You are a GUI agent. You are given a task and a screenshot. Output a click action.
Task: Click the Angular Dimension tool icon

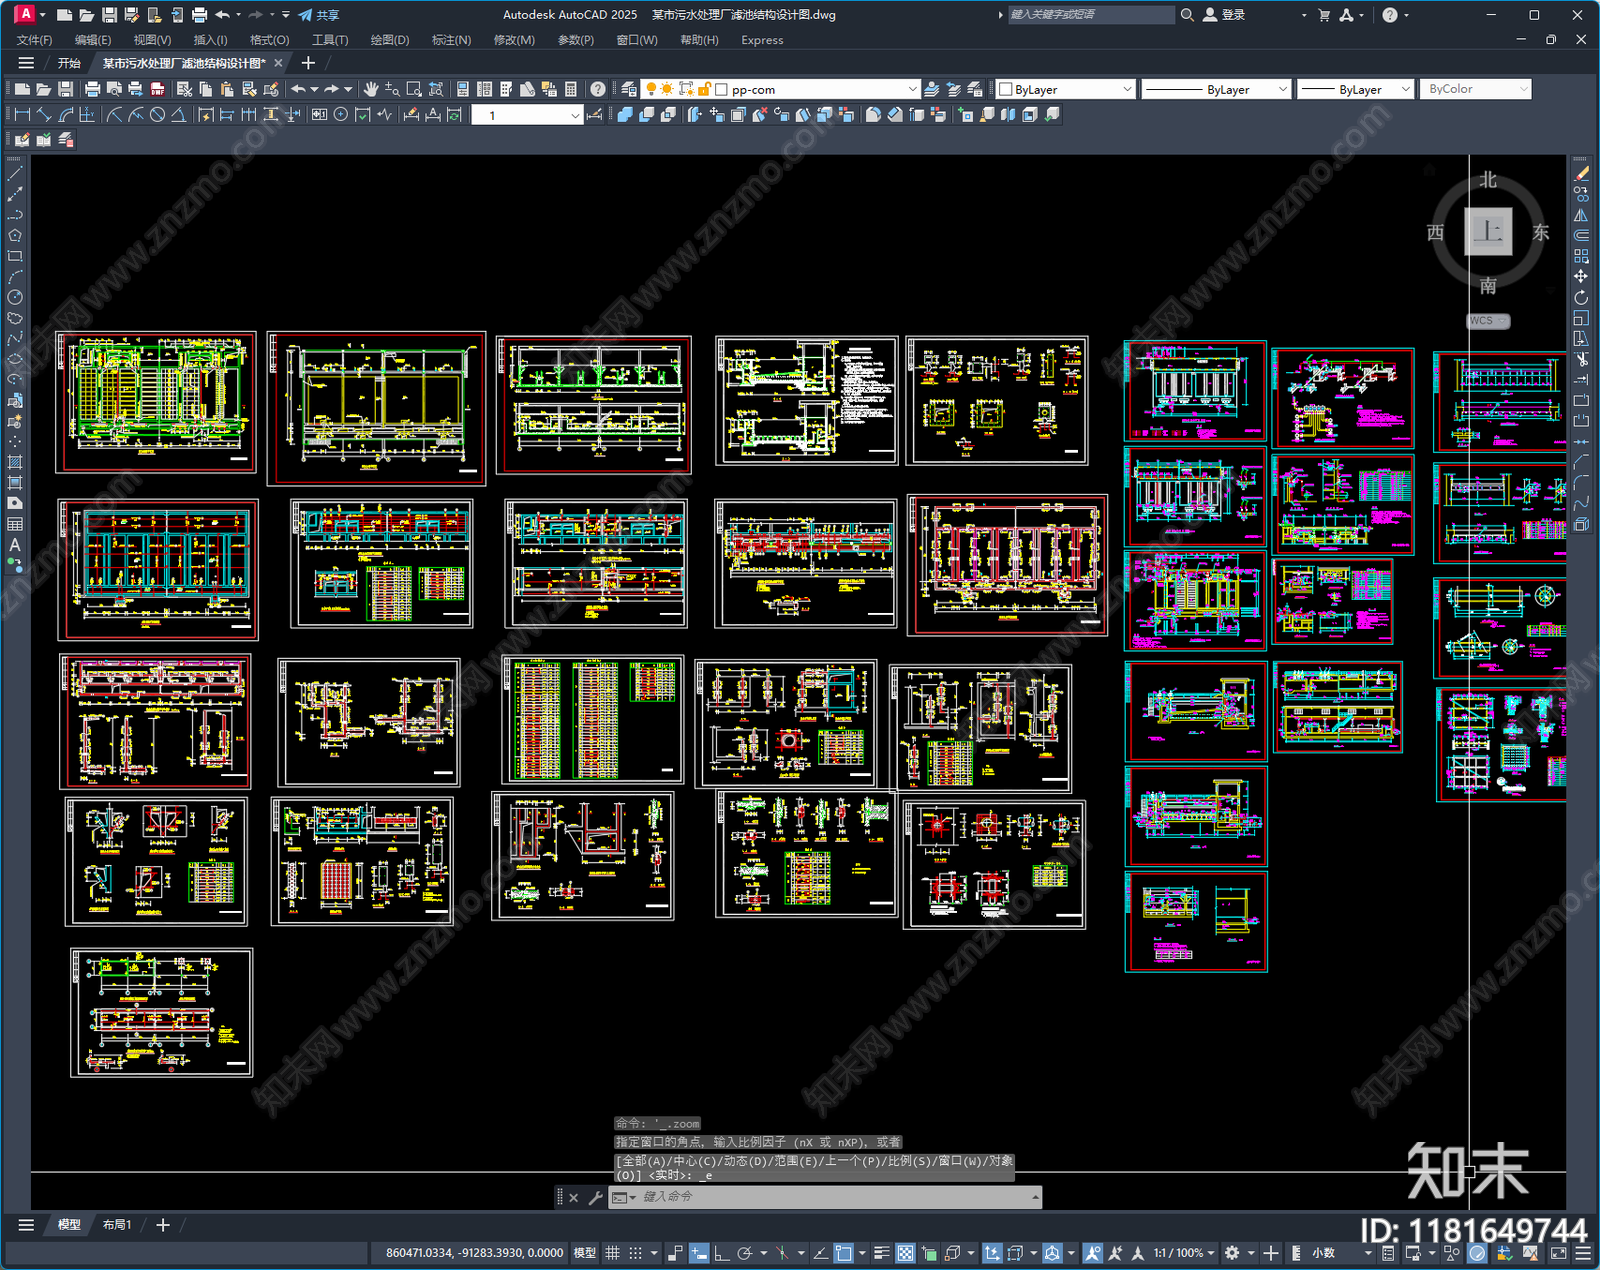tap(178, 115)
